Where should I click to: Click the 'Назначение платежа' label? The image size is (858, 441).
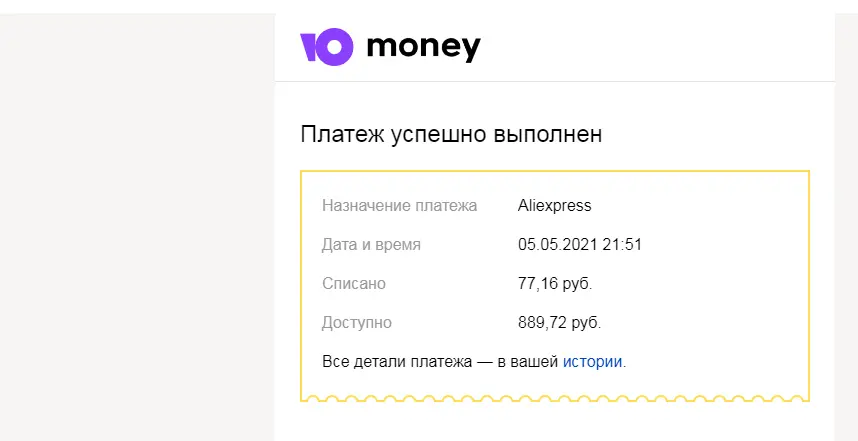[399, 206]
